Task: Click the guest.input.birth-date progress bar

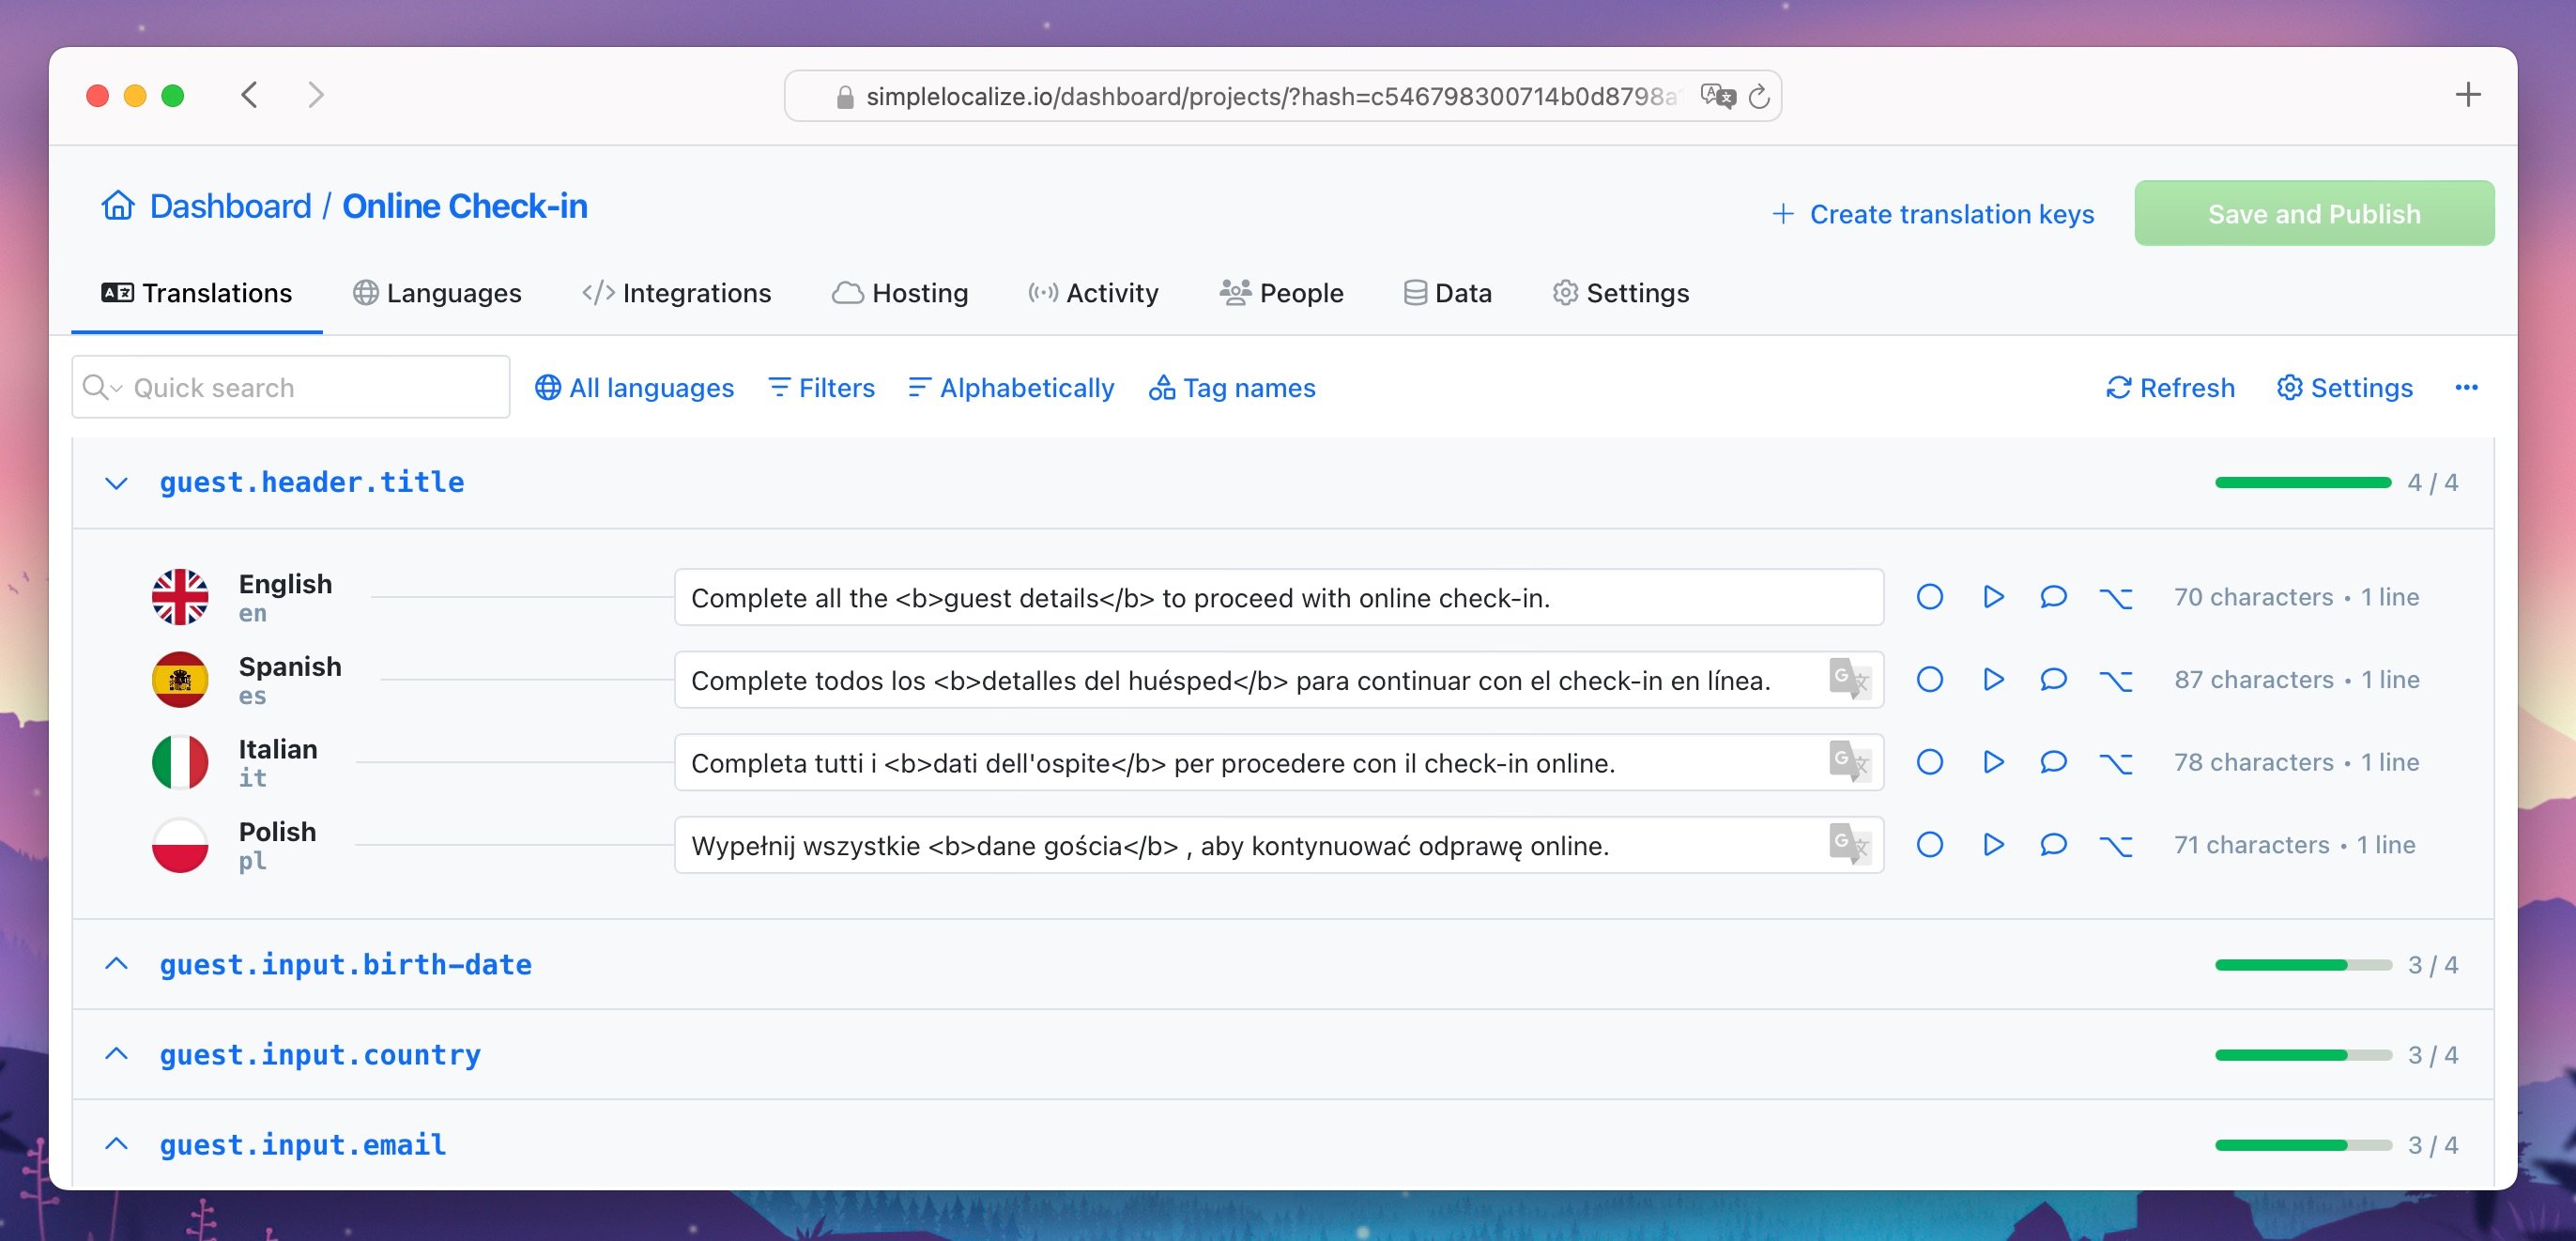Action: 2303,965
